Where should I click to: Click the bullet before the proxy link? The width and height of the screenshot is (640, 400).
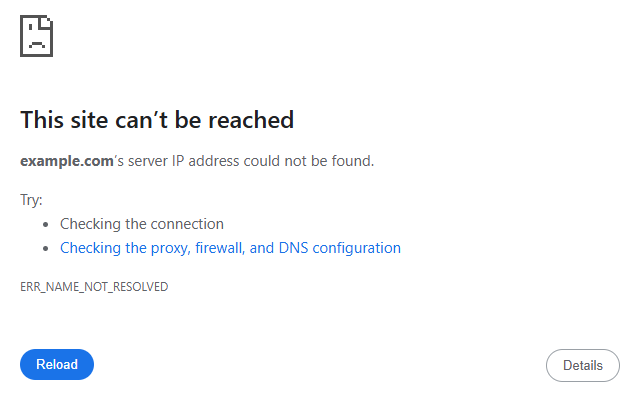point(46,249)
